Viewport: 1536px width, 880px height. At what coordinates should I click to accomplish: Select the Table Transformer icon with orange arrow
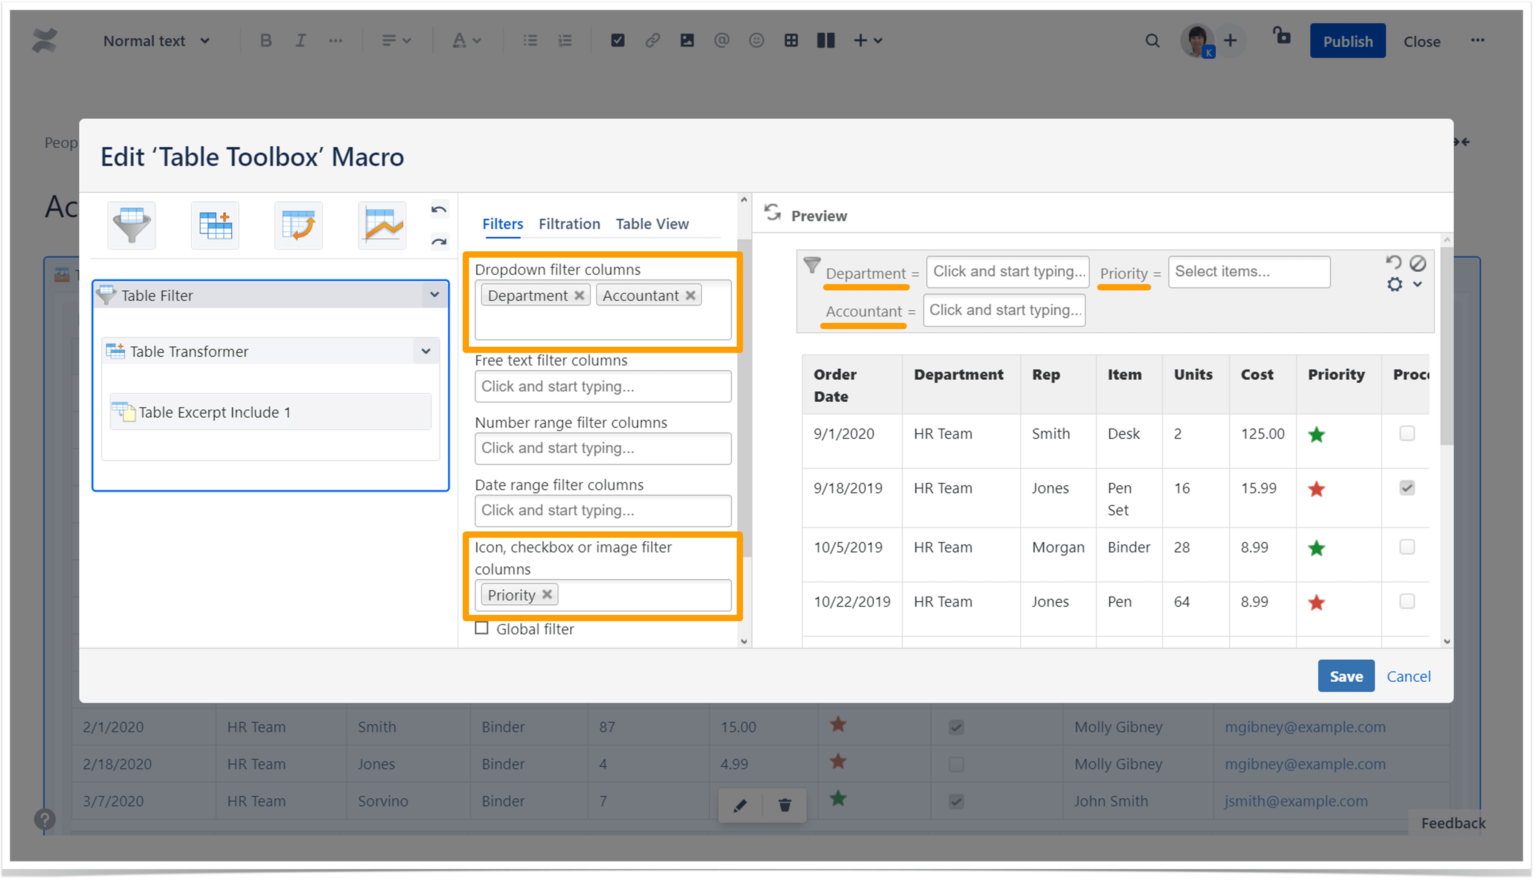pos(298,224)
